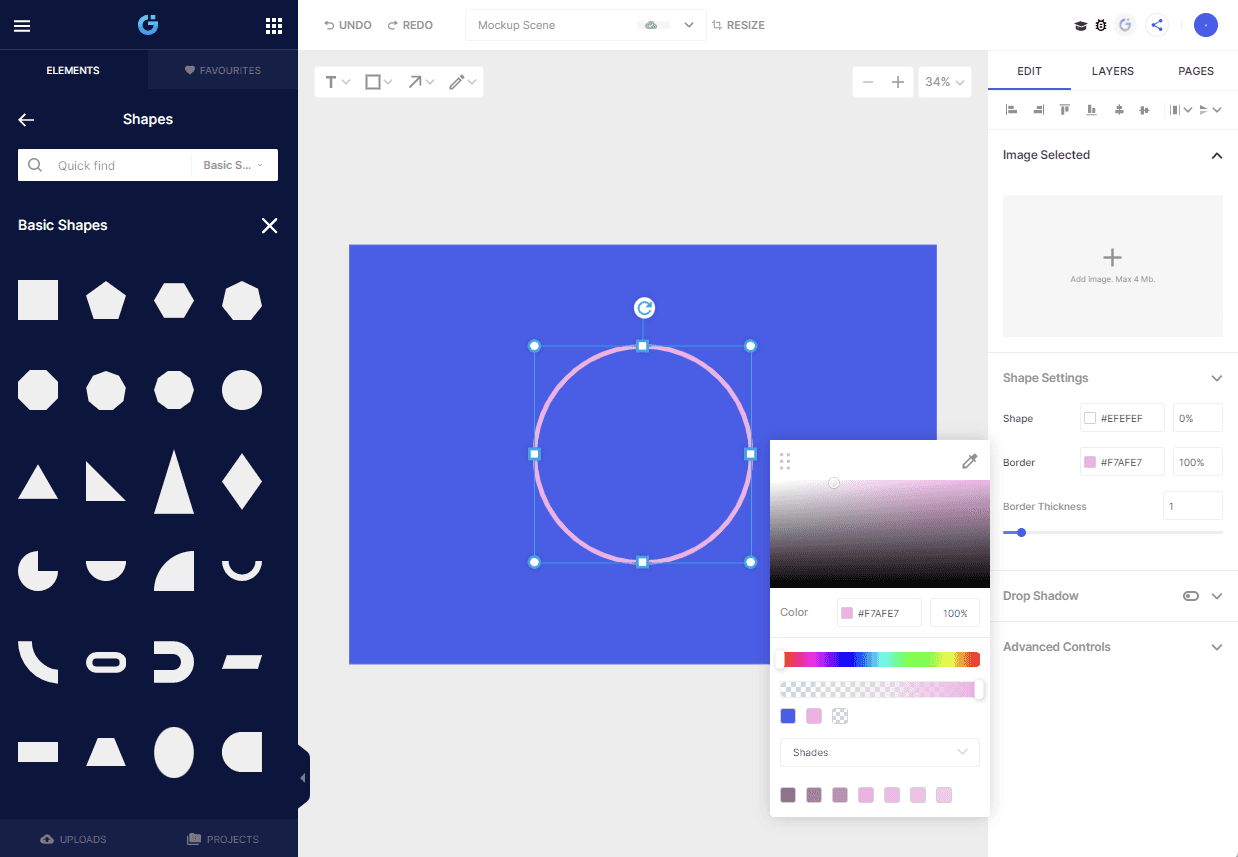The height and width of the screenshot is (857, 1238).
Task: Open the FAVOURITES tab
Action: tap(223, 70)
